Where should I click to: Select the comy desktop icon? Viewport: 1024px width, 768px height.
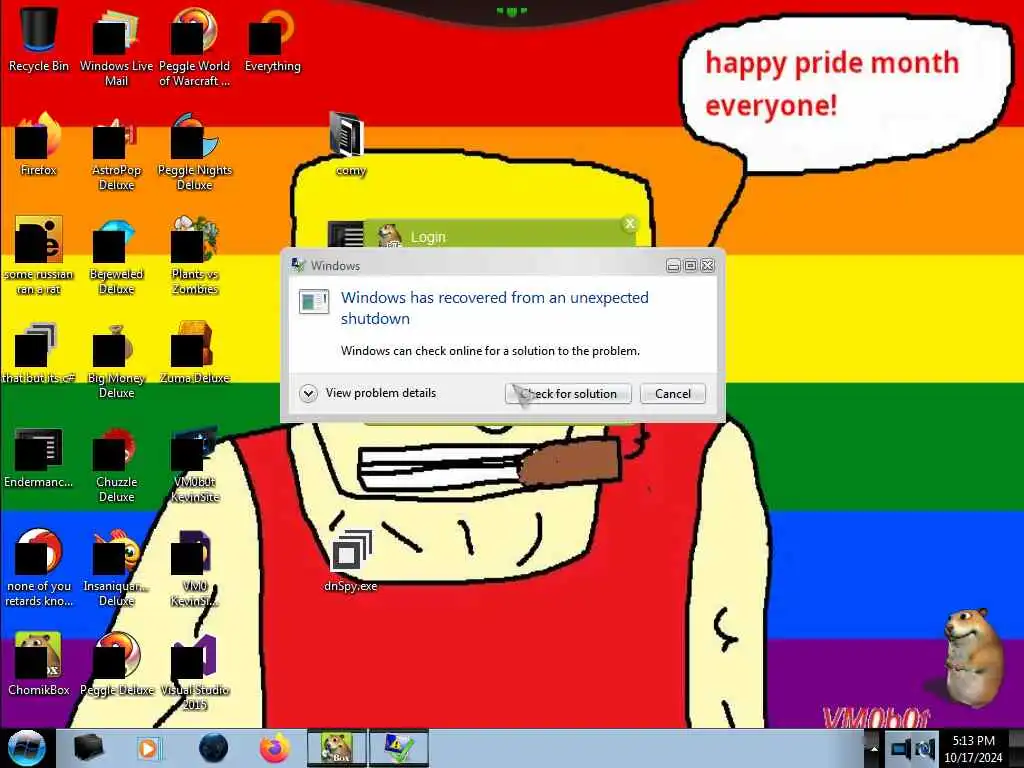click(x=350, y=144)
